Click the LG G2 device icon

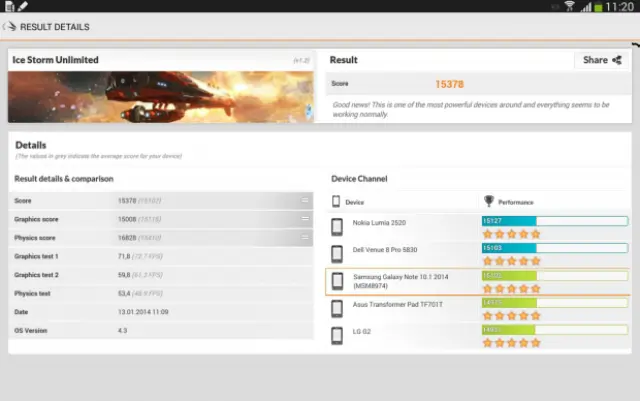(337, 335)
